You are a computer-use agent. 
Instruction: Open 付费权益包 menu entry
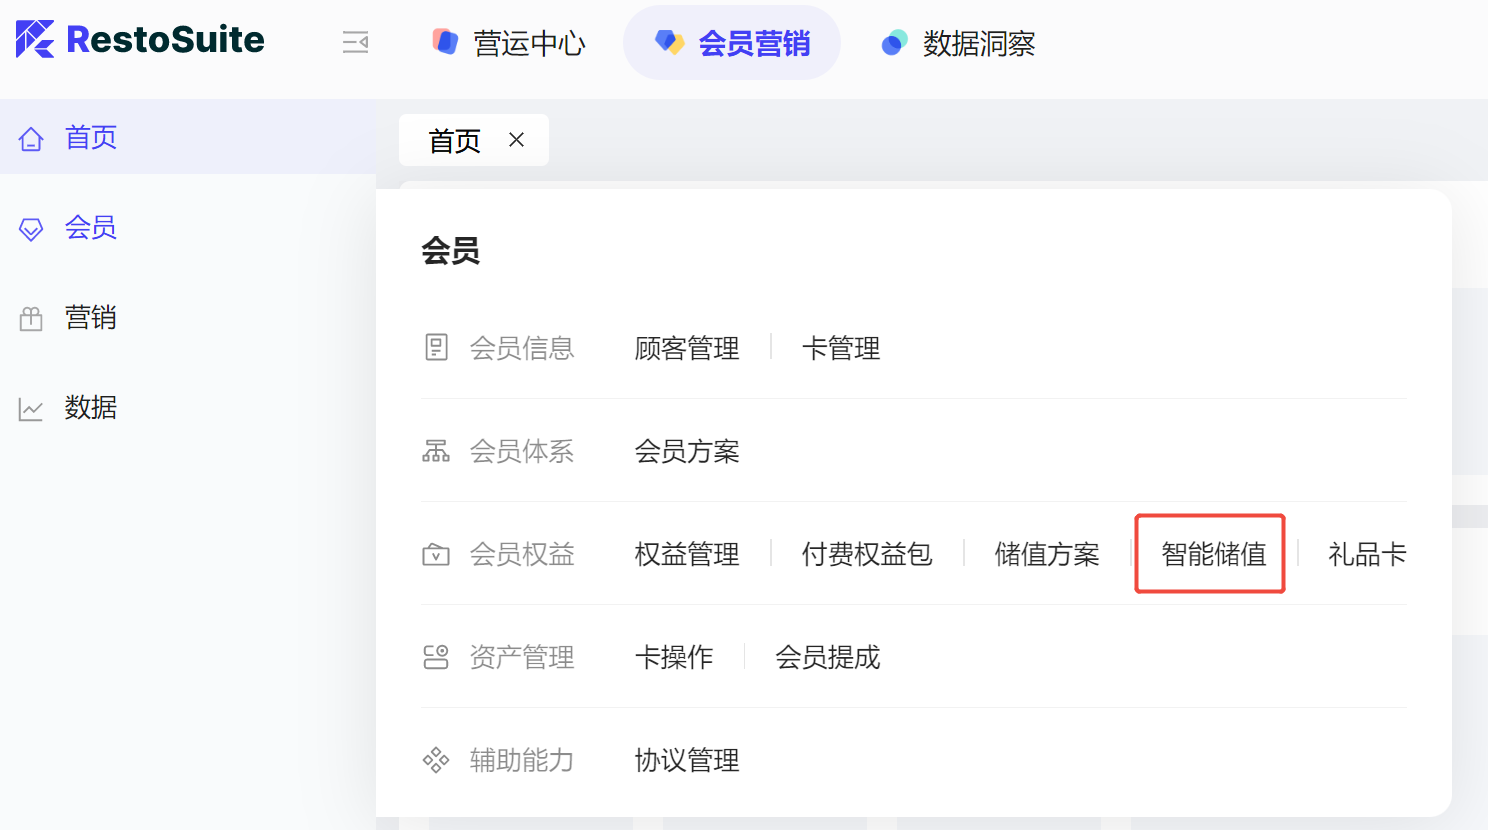[867, 554]
